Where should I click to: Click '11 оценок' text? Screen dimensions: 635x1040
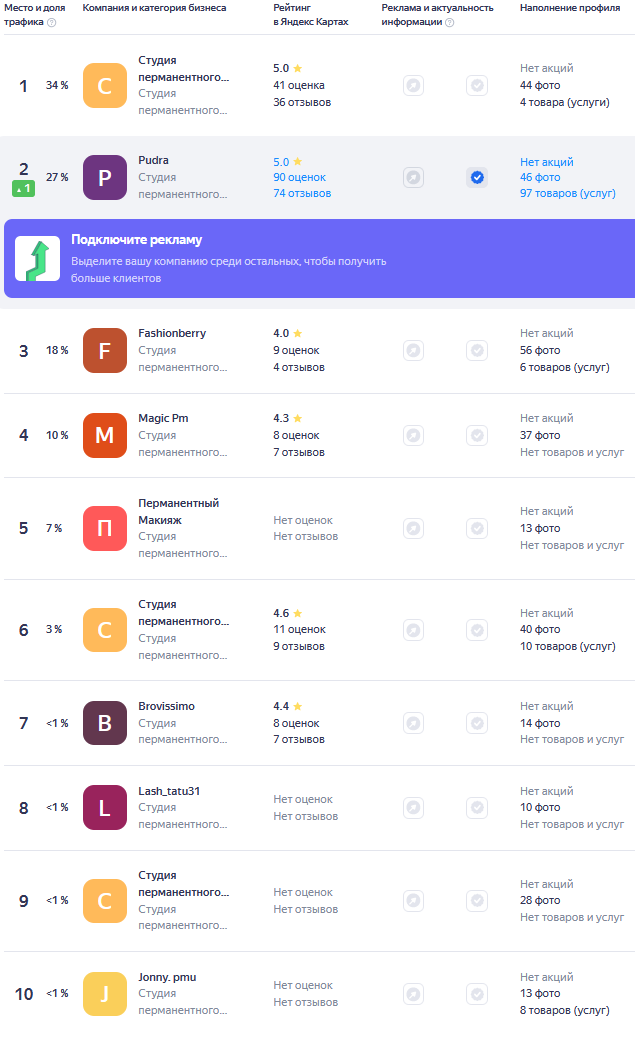point(299,629)
